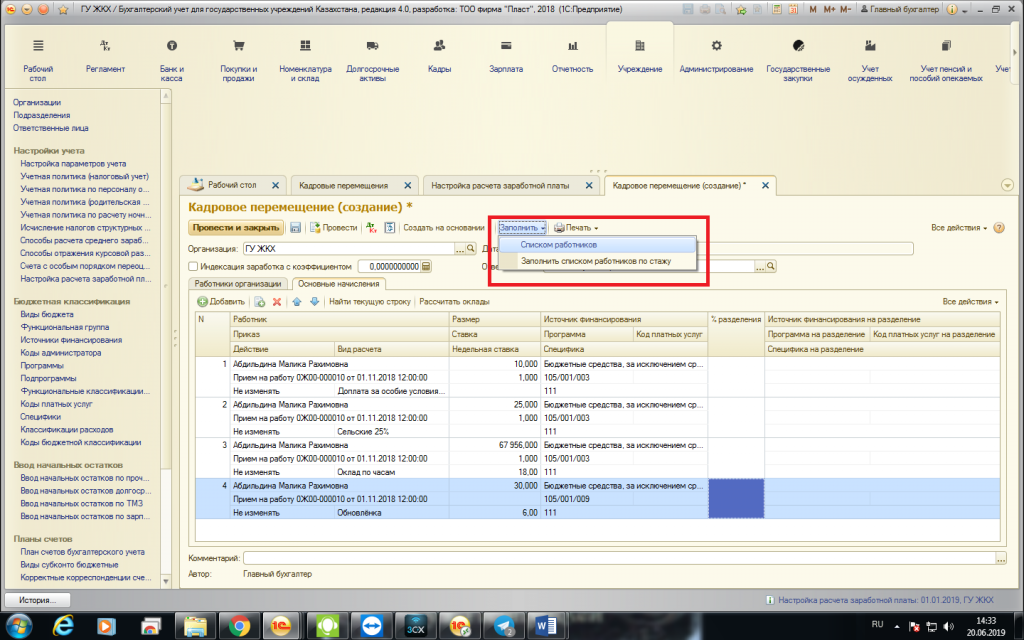Click into the Комментарий input field

point(620,558)
